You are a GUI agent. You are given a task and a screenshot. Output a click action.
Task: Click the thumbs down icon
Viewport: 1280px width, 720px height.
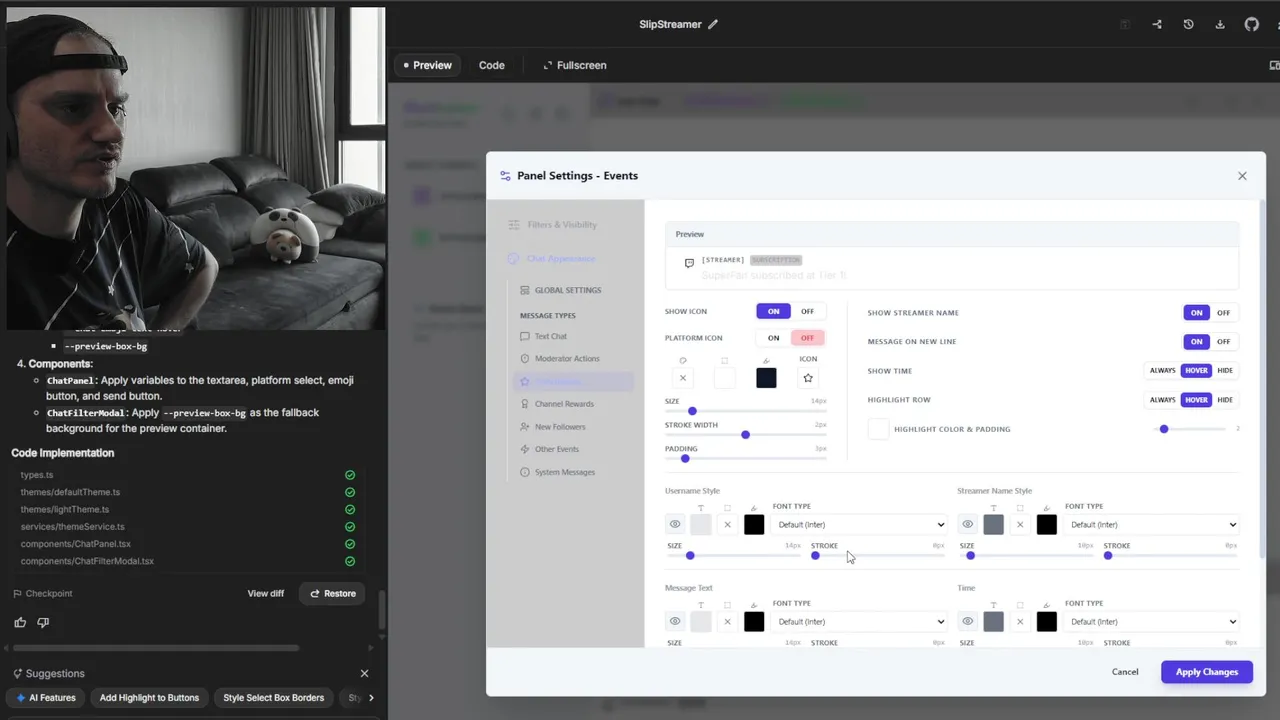point(43,622)
